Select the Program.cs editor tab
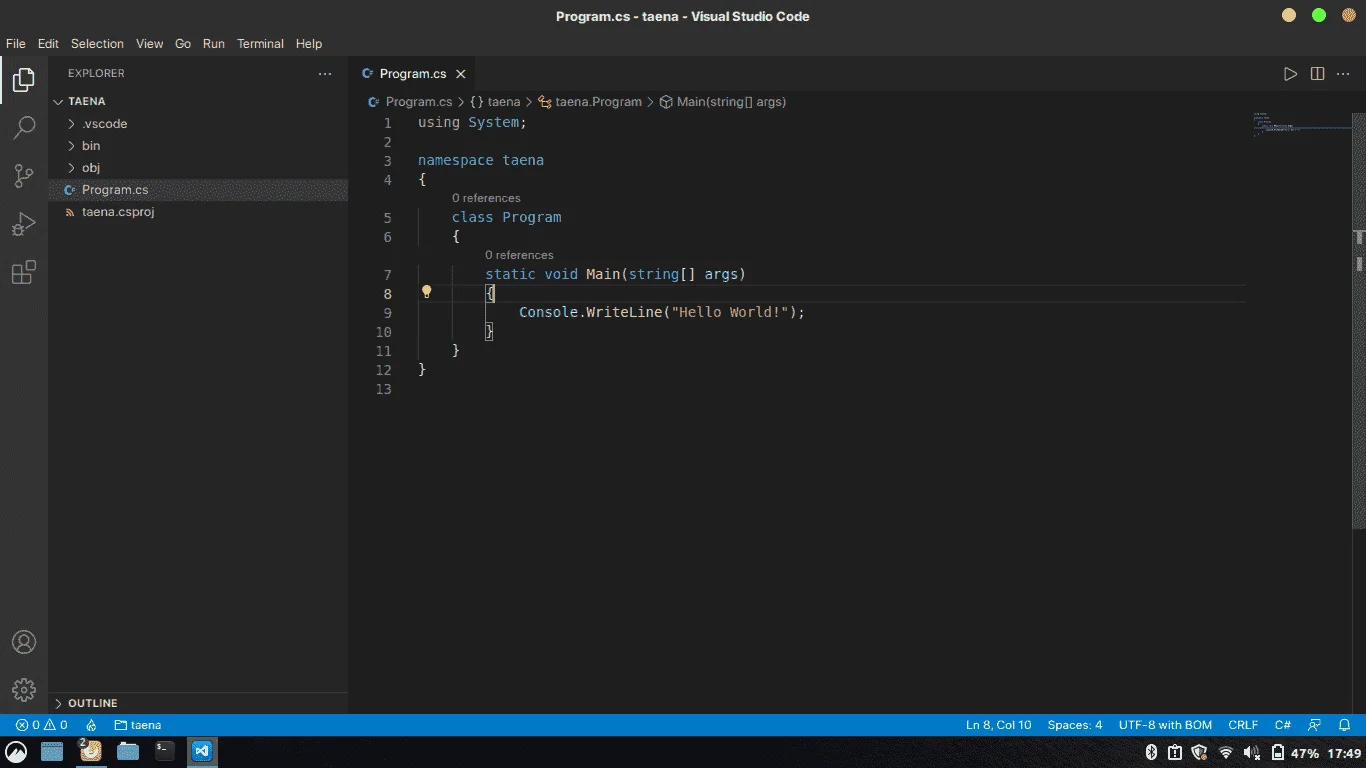The image size is (1366, 768). coord(413,74)
